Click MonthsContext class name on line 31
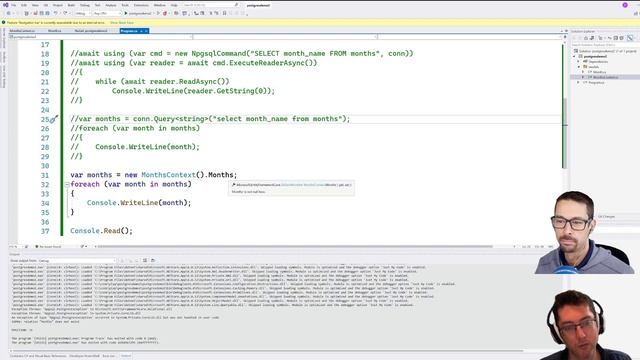 point(168,175)
